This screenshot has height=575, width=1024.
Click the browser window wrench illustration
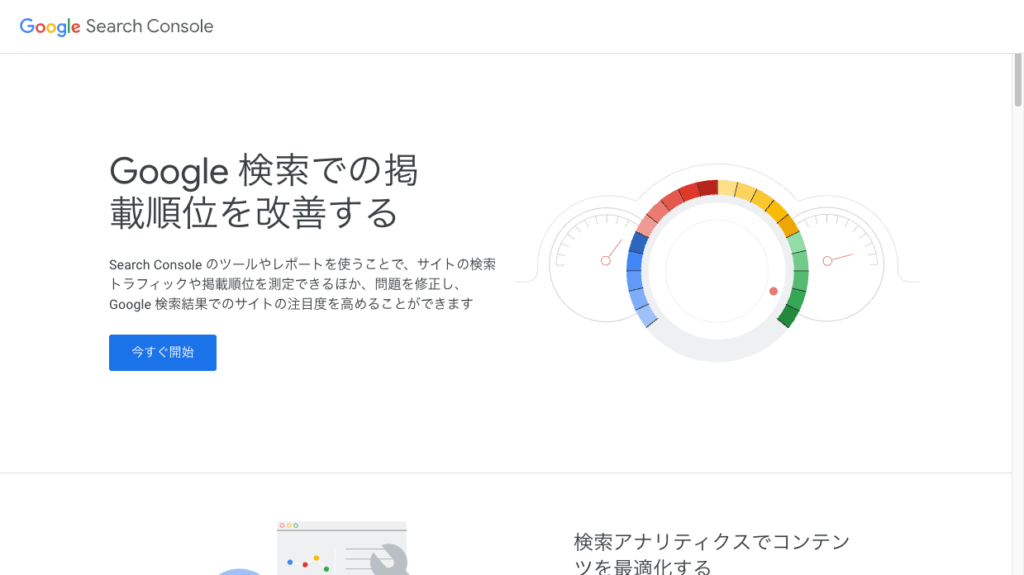pos(313,548)
